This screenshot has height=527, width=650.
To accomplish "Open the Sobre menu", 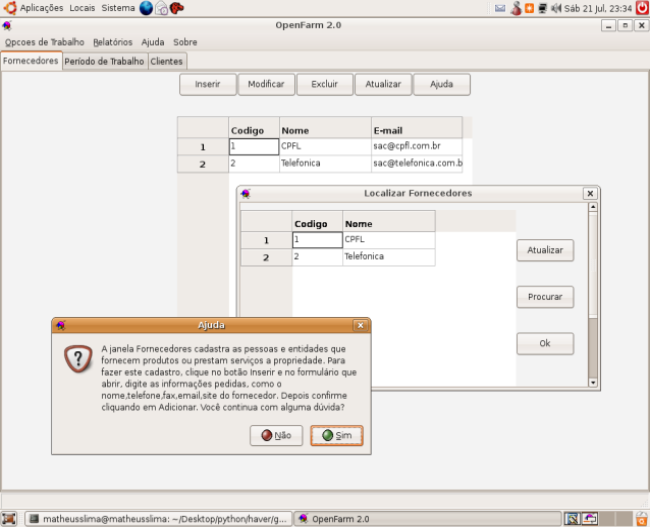I will (185, 42).
